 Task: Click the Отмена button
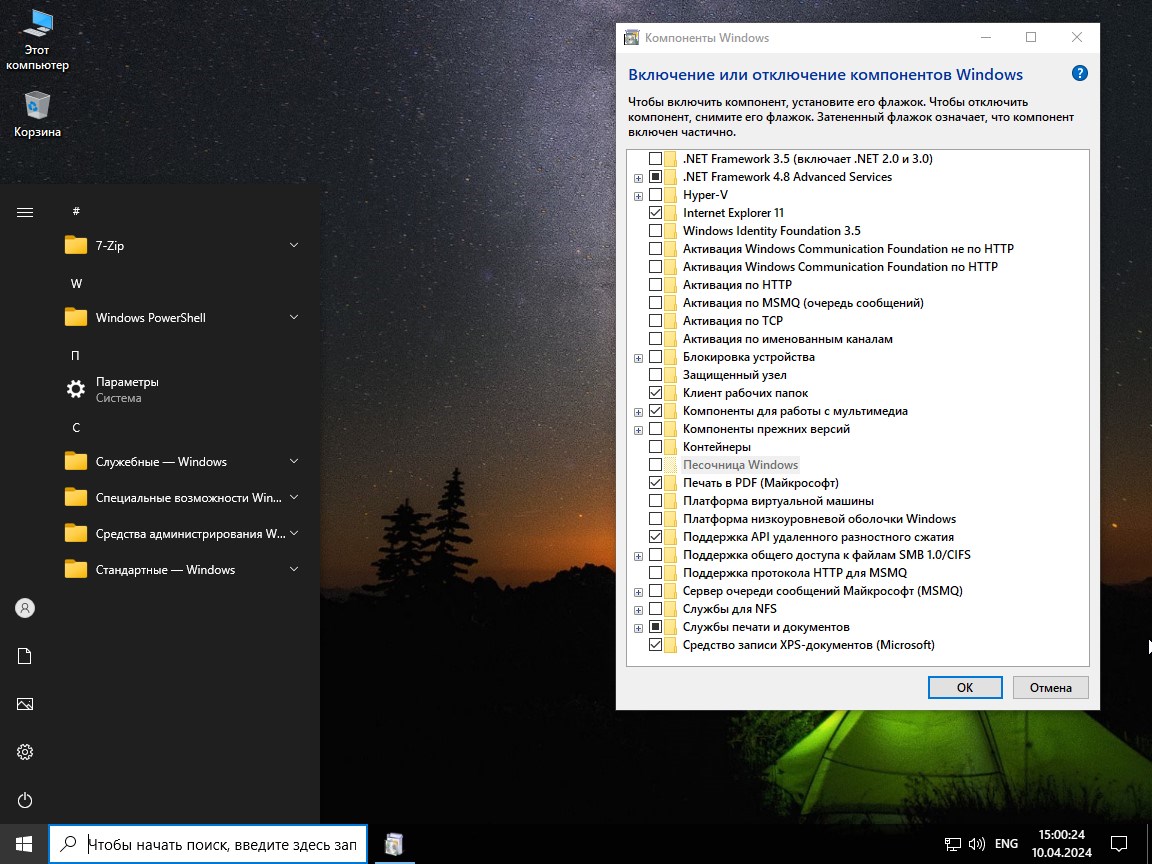click(x=1050, y=688)
